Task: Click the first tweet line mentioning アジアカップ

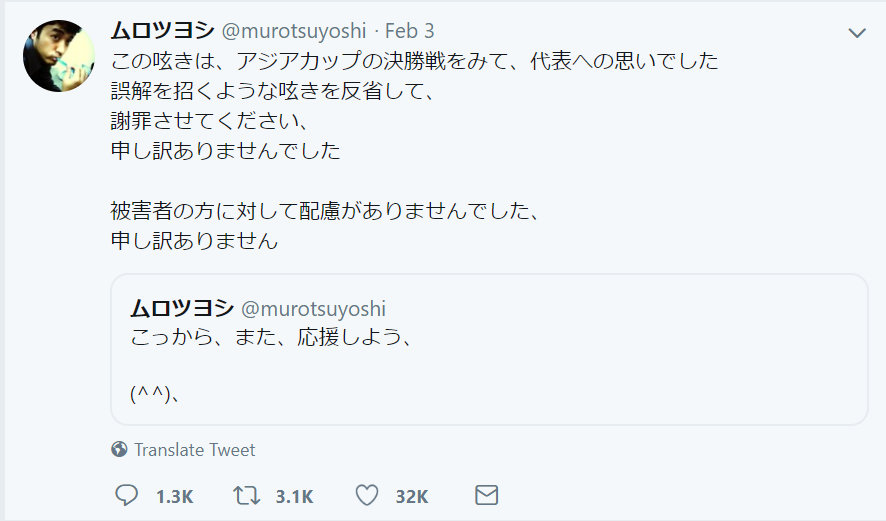Action: click(414, 61)
